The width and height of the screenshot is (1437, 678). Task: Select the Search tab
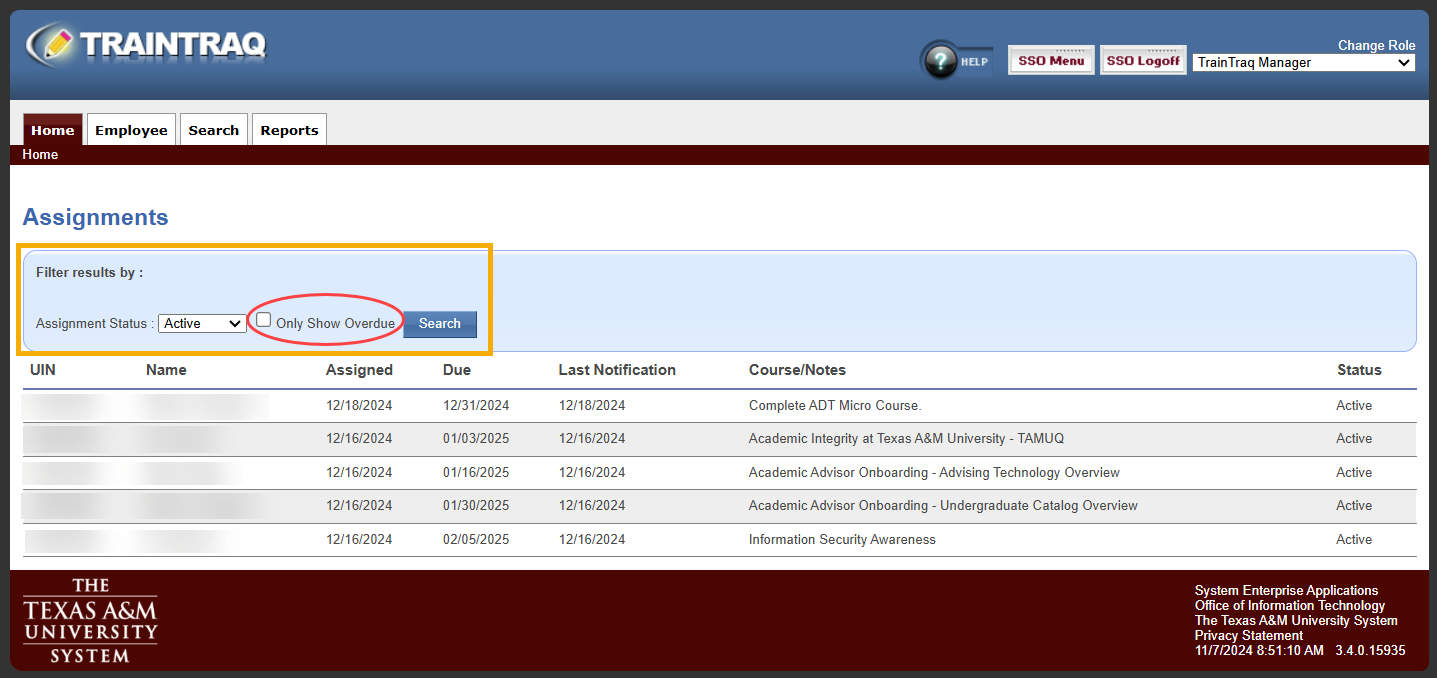[213, 129]
